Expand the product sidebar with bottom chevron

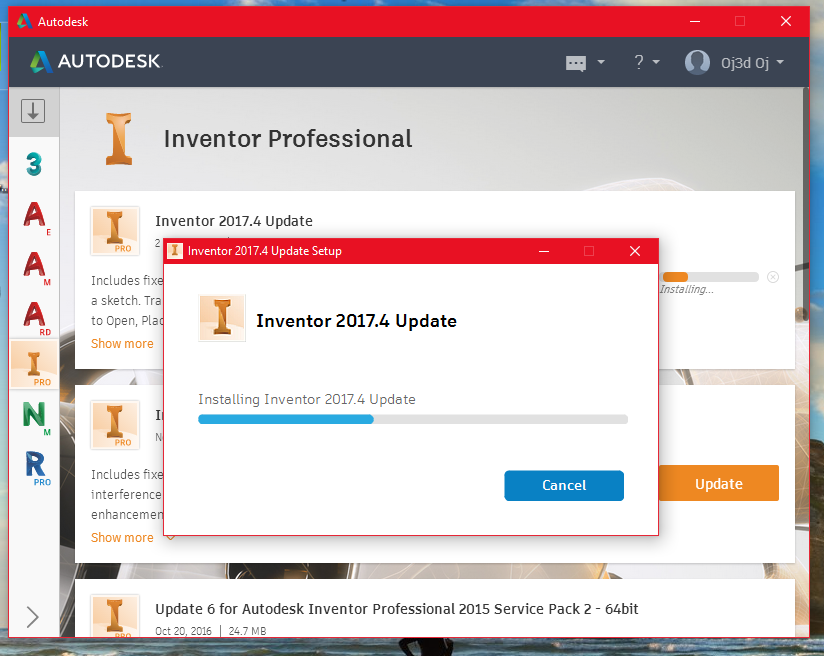(33, 617)
